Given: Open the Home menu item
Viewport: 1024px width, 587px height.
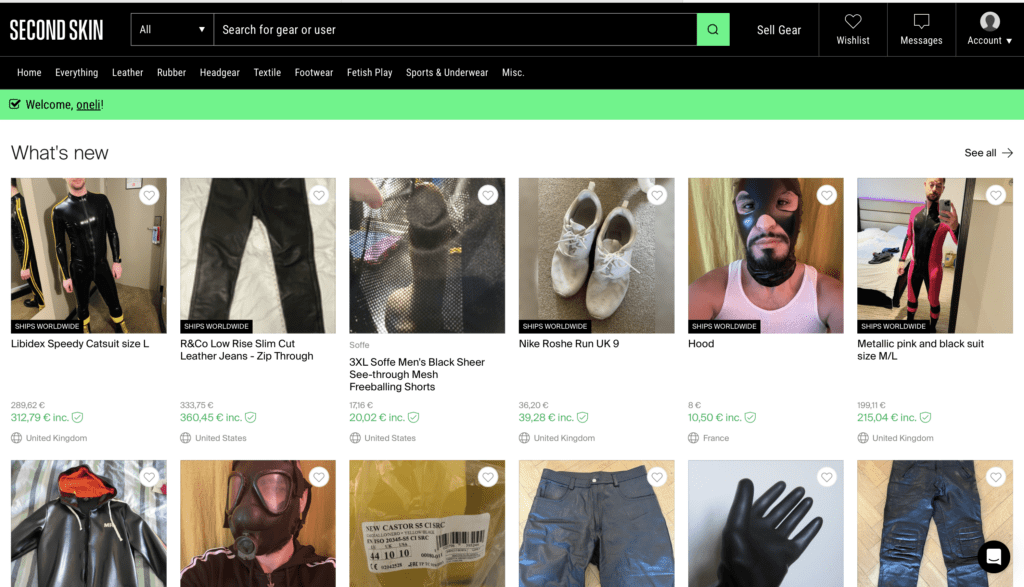Looking at the screenshot, I should [29, 72].
